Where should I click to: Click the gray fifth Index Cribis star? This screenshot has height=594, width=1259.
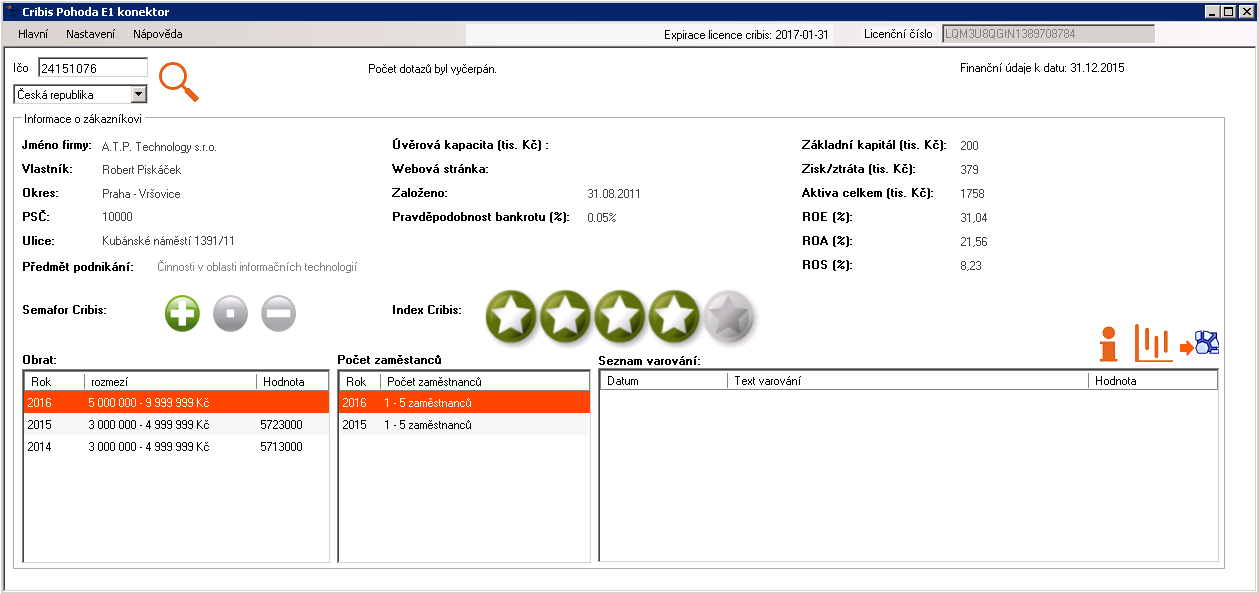pos(728,317)
